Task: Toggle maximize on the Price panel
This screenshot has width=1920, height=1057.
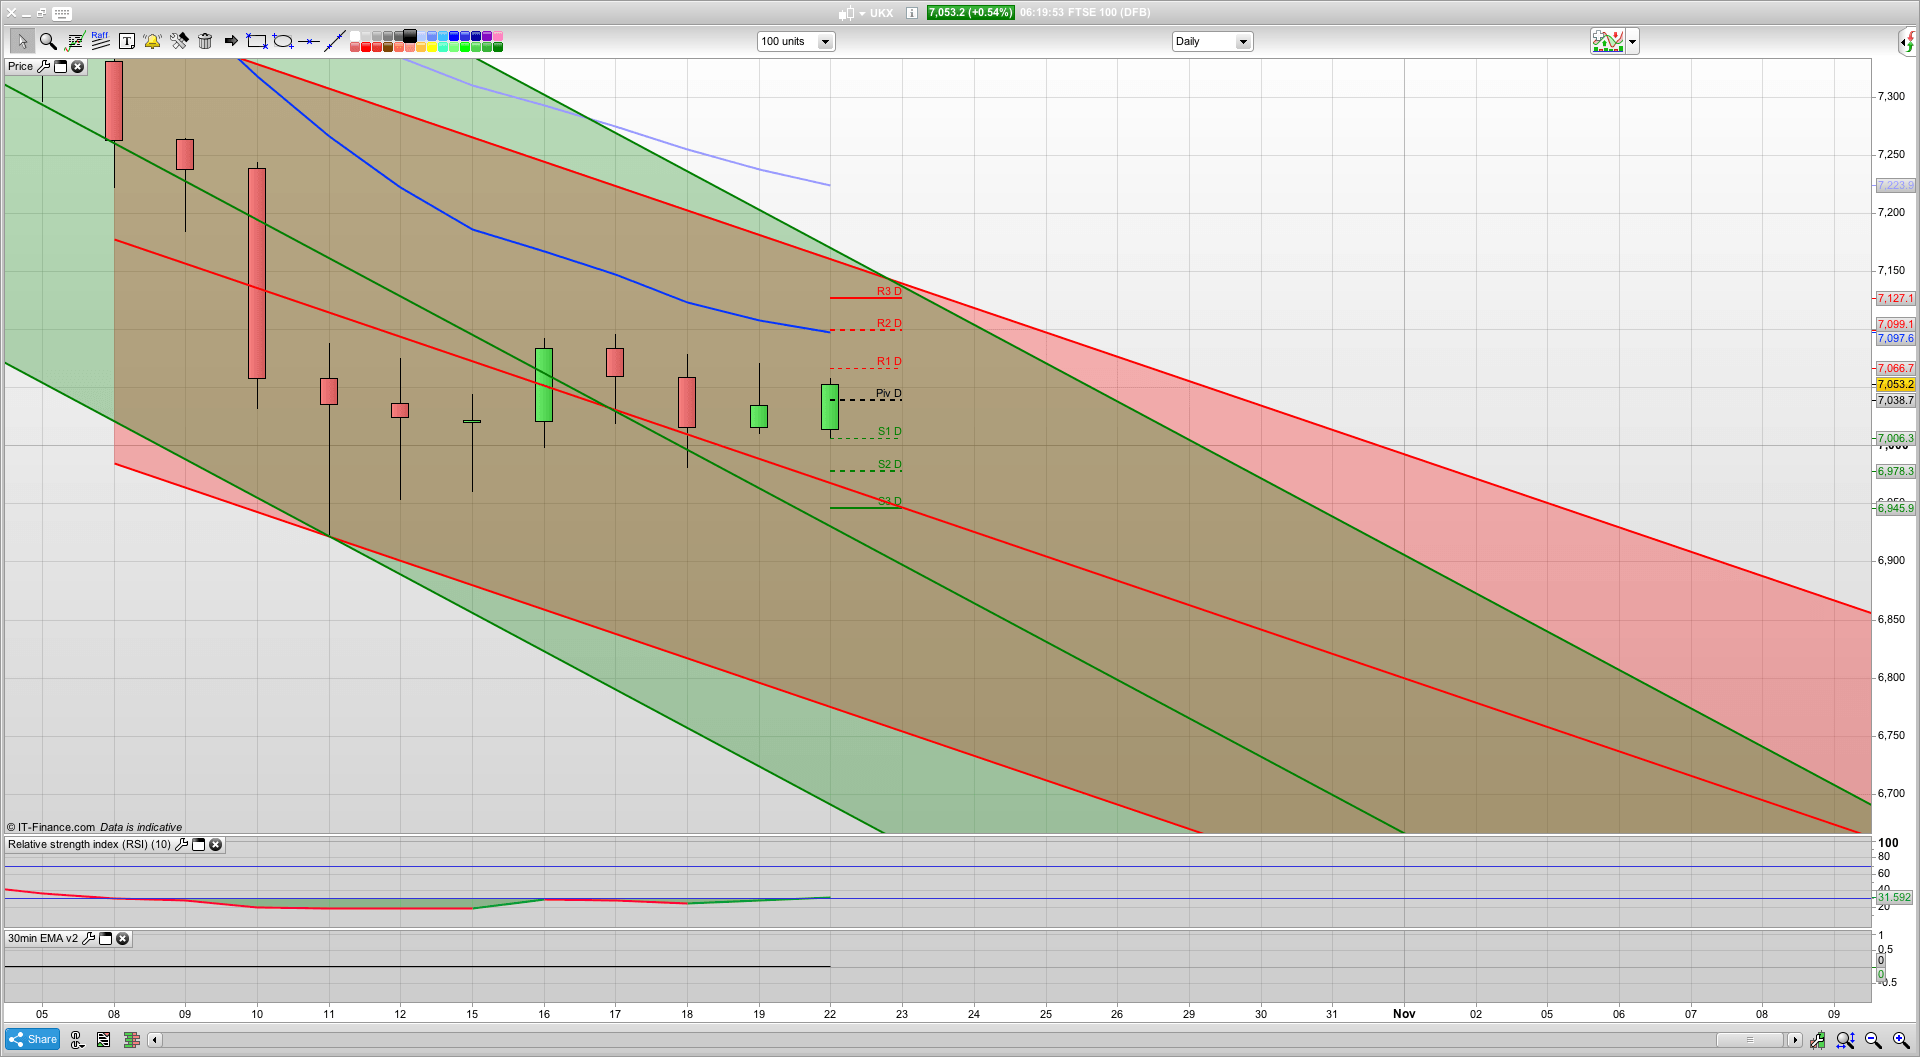Action: coord(60,67)
